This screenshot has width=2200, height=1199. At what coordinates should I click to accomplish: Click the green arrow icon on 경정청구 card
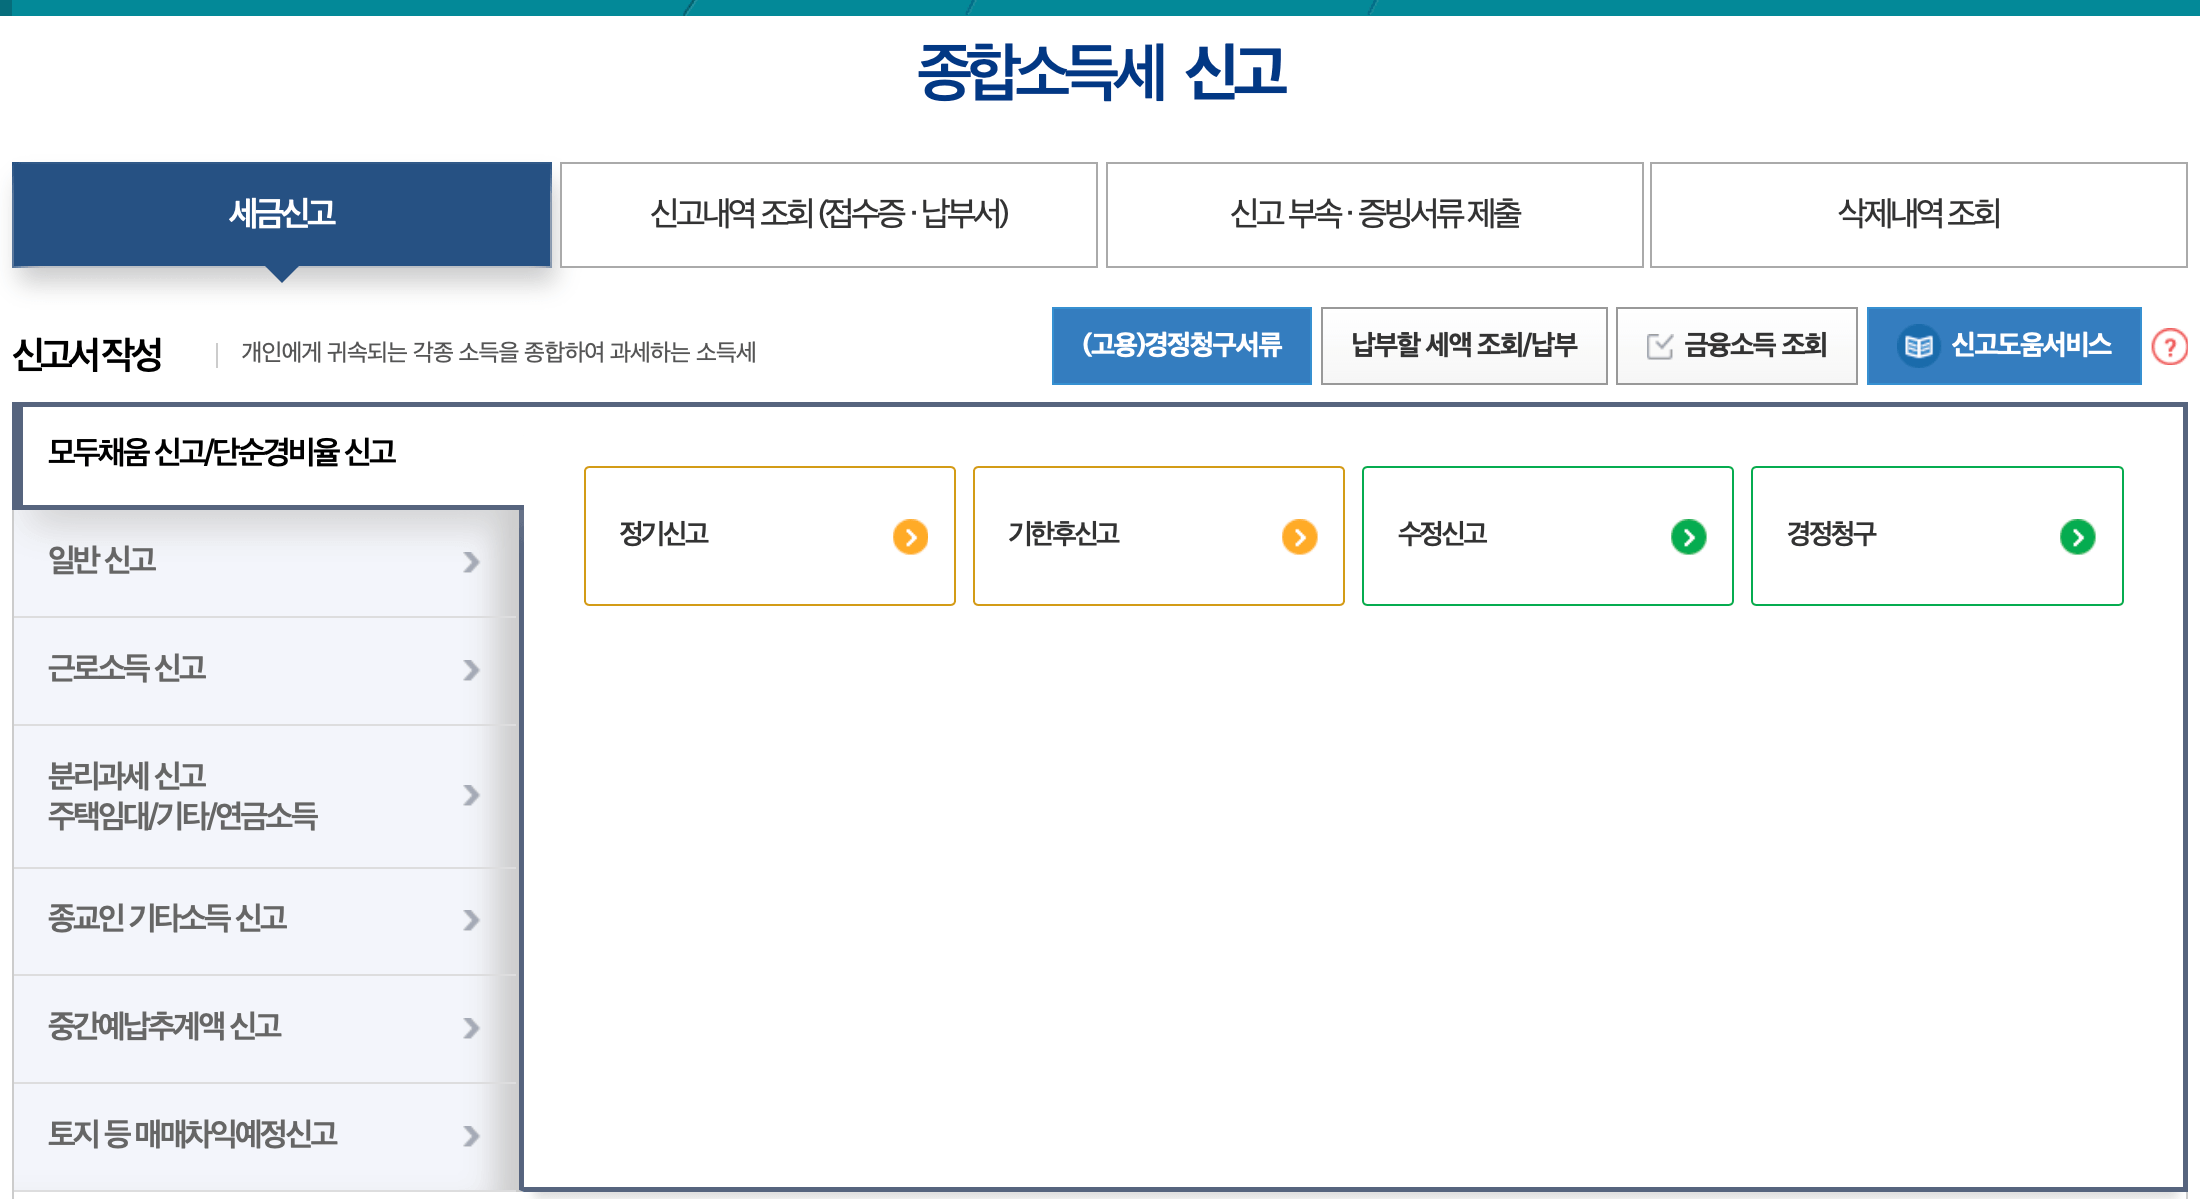2078,536
